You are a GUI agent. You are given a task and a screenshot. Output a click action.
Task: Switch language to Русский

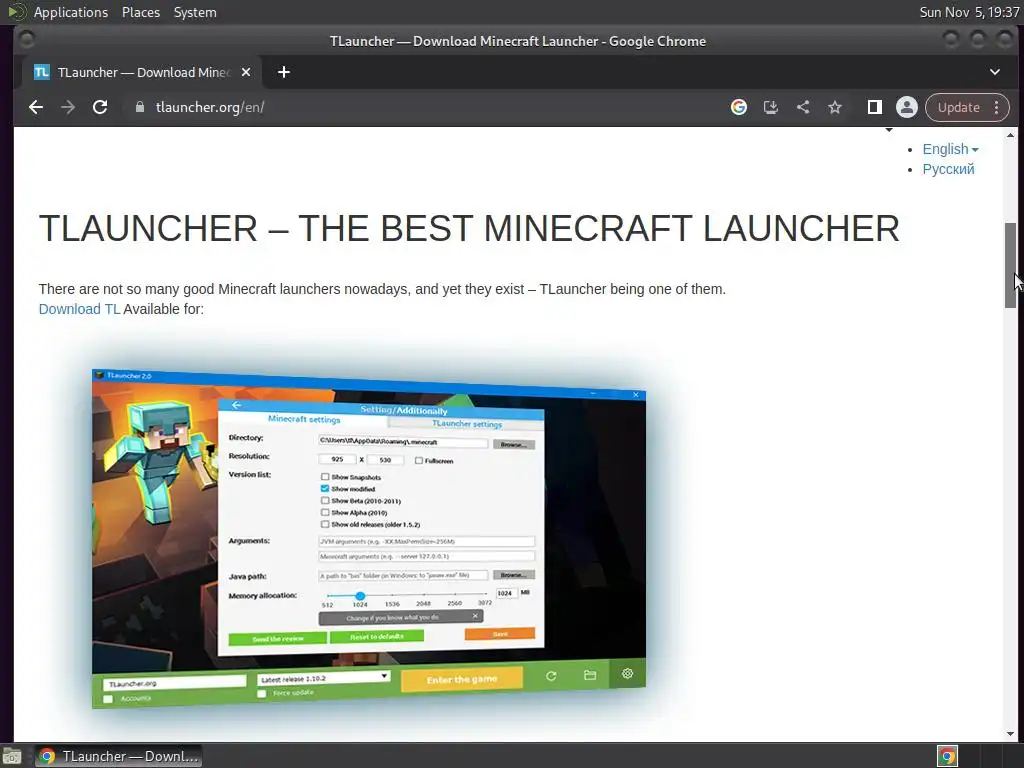pyautogui.click(x=948, y=169)
